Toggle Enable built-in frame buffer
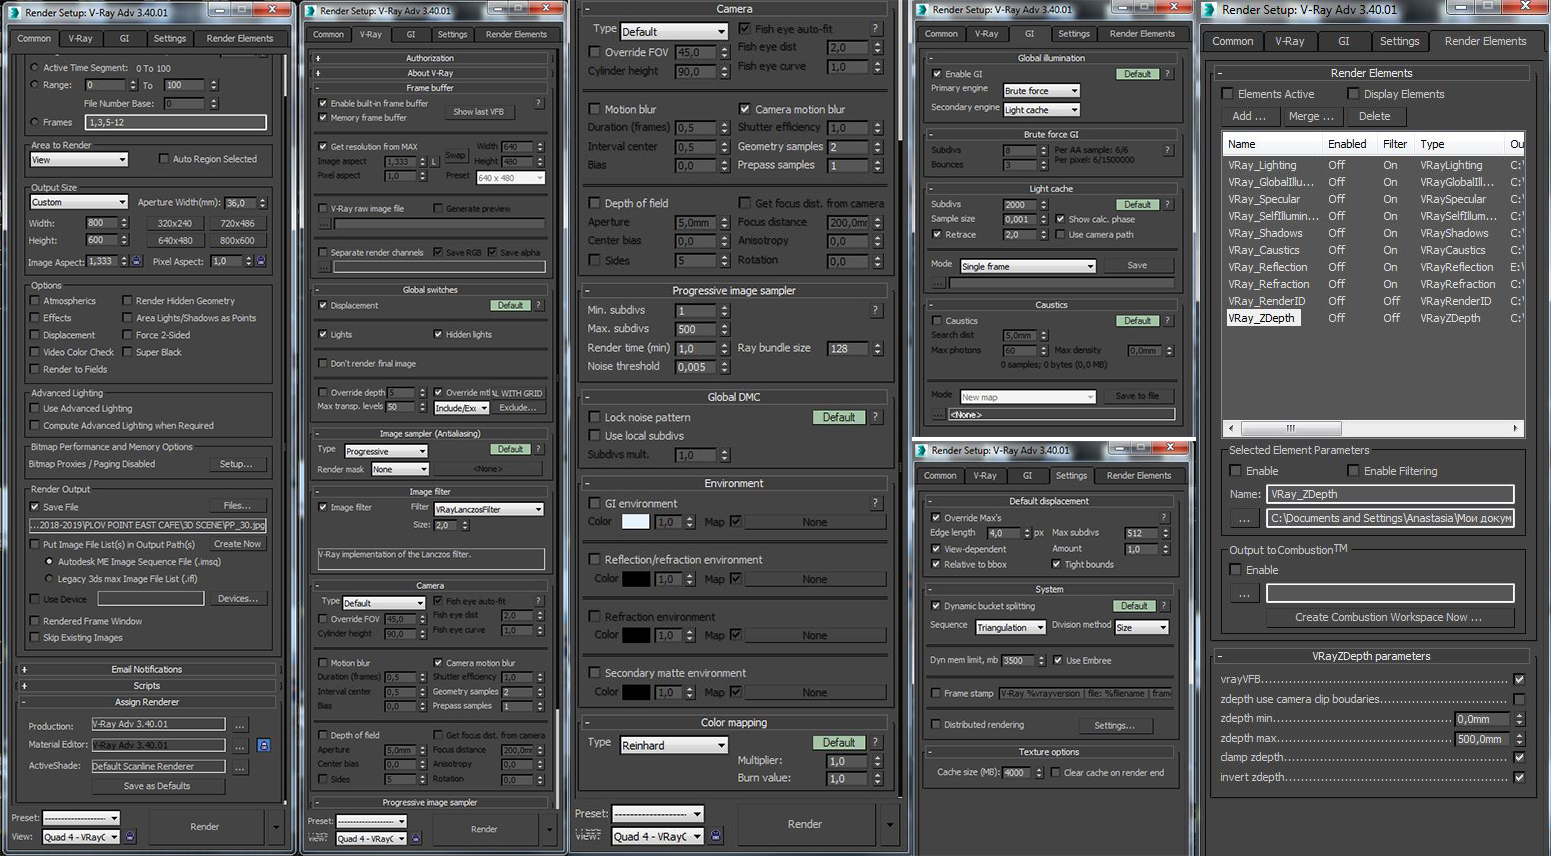1551x856 pixels. point(322,103)
